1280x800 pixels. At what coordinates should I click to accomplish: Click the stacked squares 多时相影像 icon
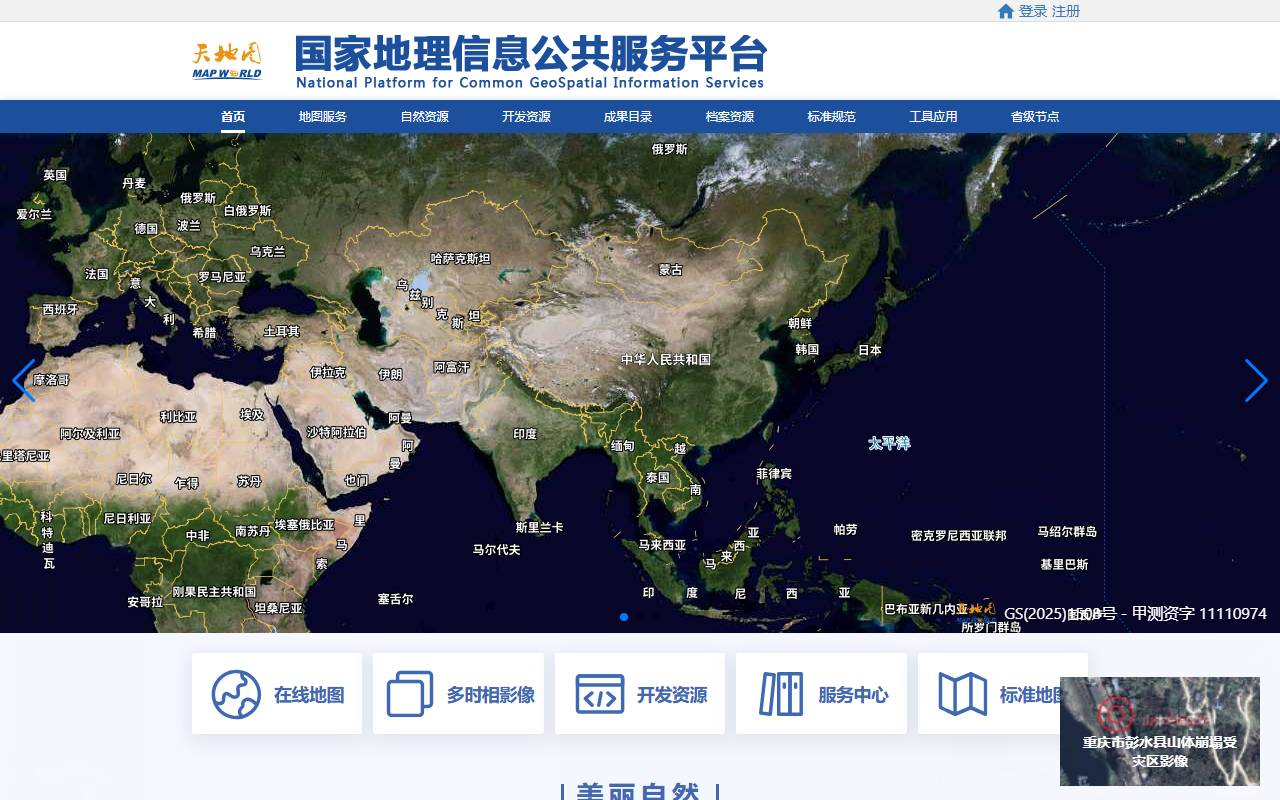coord(410,694)
